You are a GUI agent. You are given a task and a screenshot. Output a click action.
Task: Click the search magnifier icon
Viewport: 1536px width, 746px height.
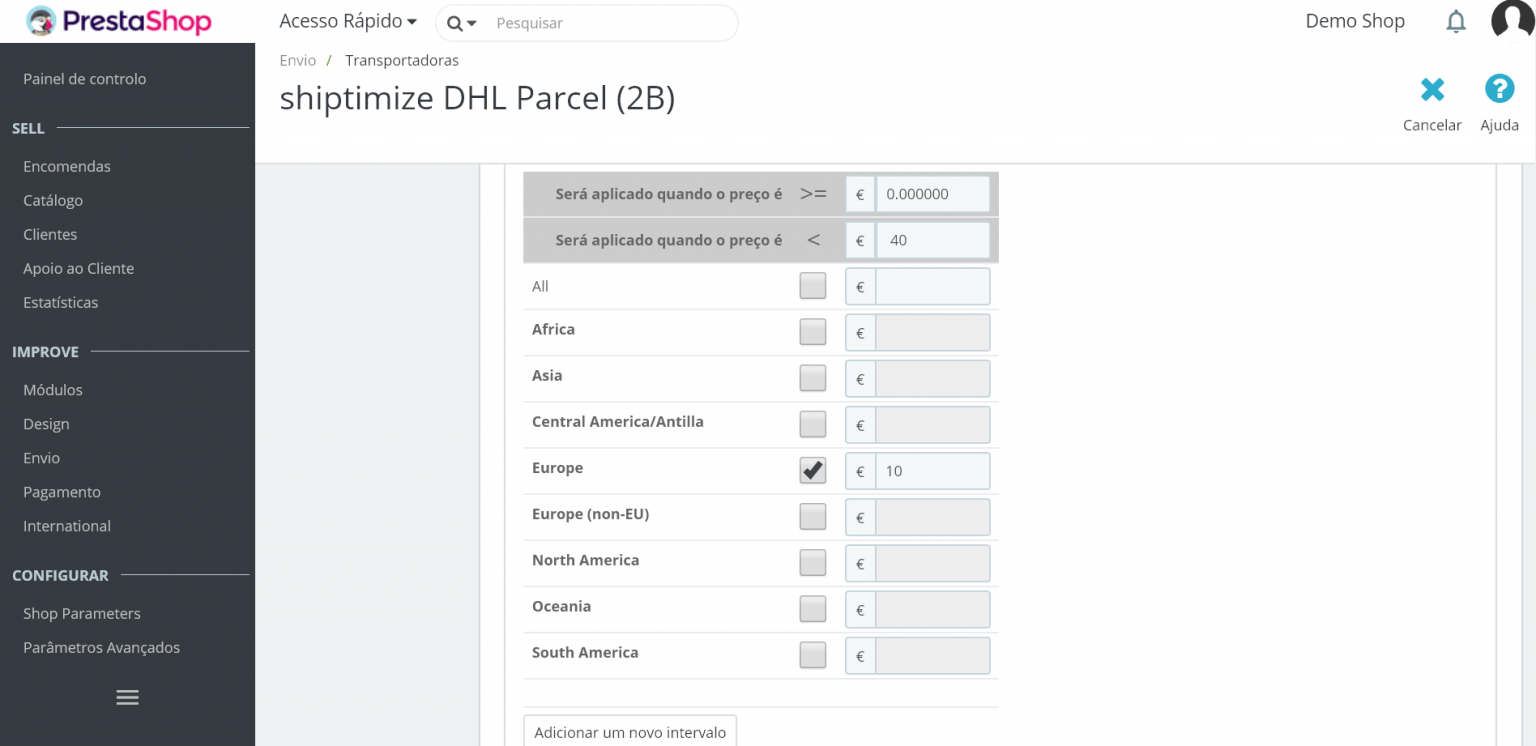(x=455, y=23)
